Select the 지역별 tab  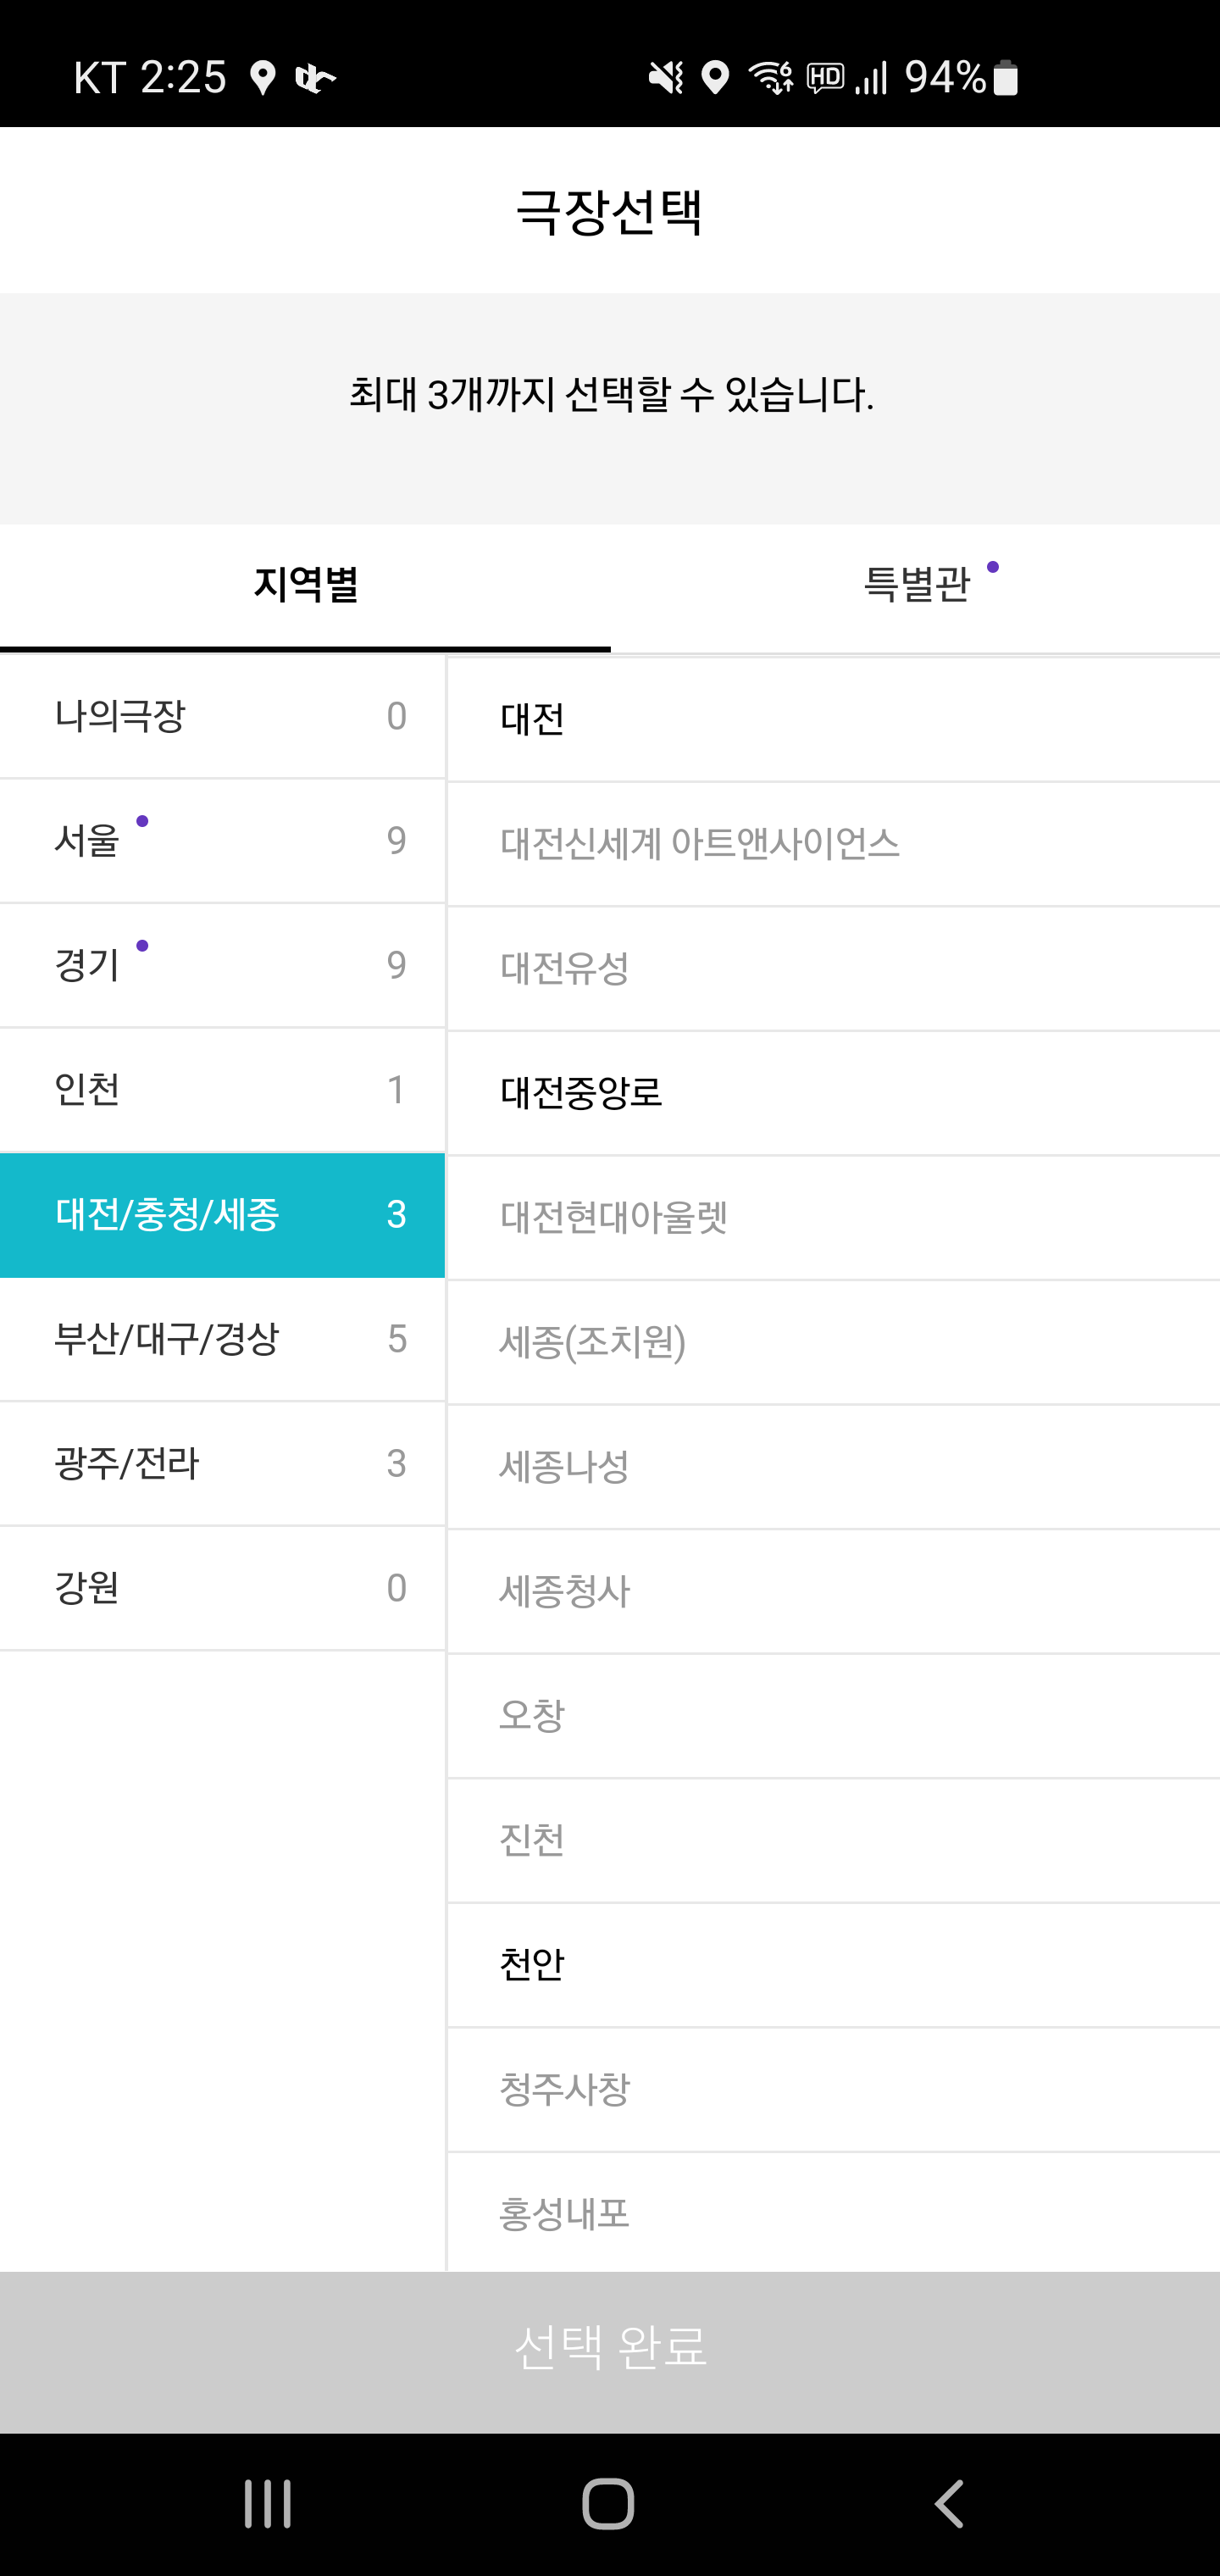[x=305, y=585]
